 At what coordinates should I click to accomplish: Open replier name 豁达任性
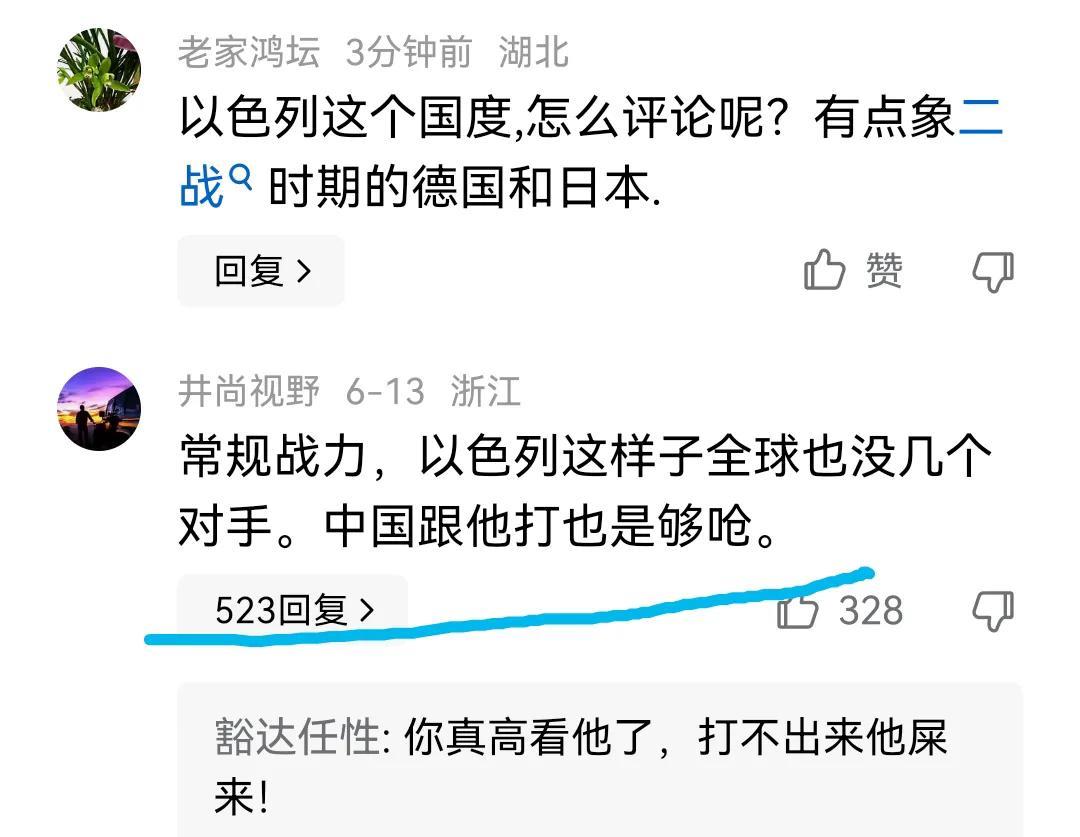(x=298, y=737)
